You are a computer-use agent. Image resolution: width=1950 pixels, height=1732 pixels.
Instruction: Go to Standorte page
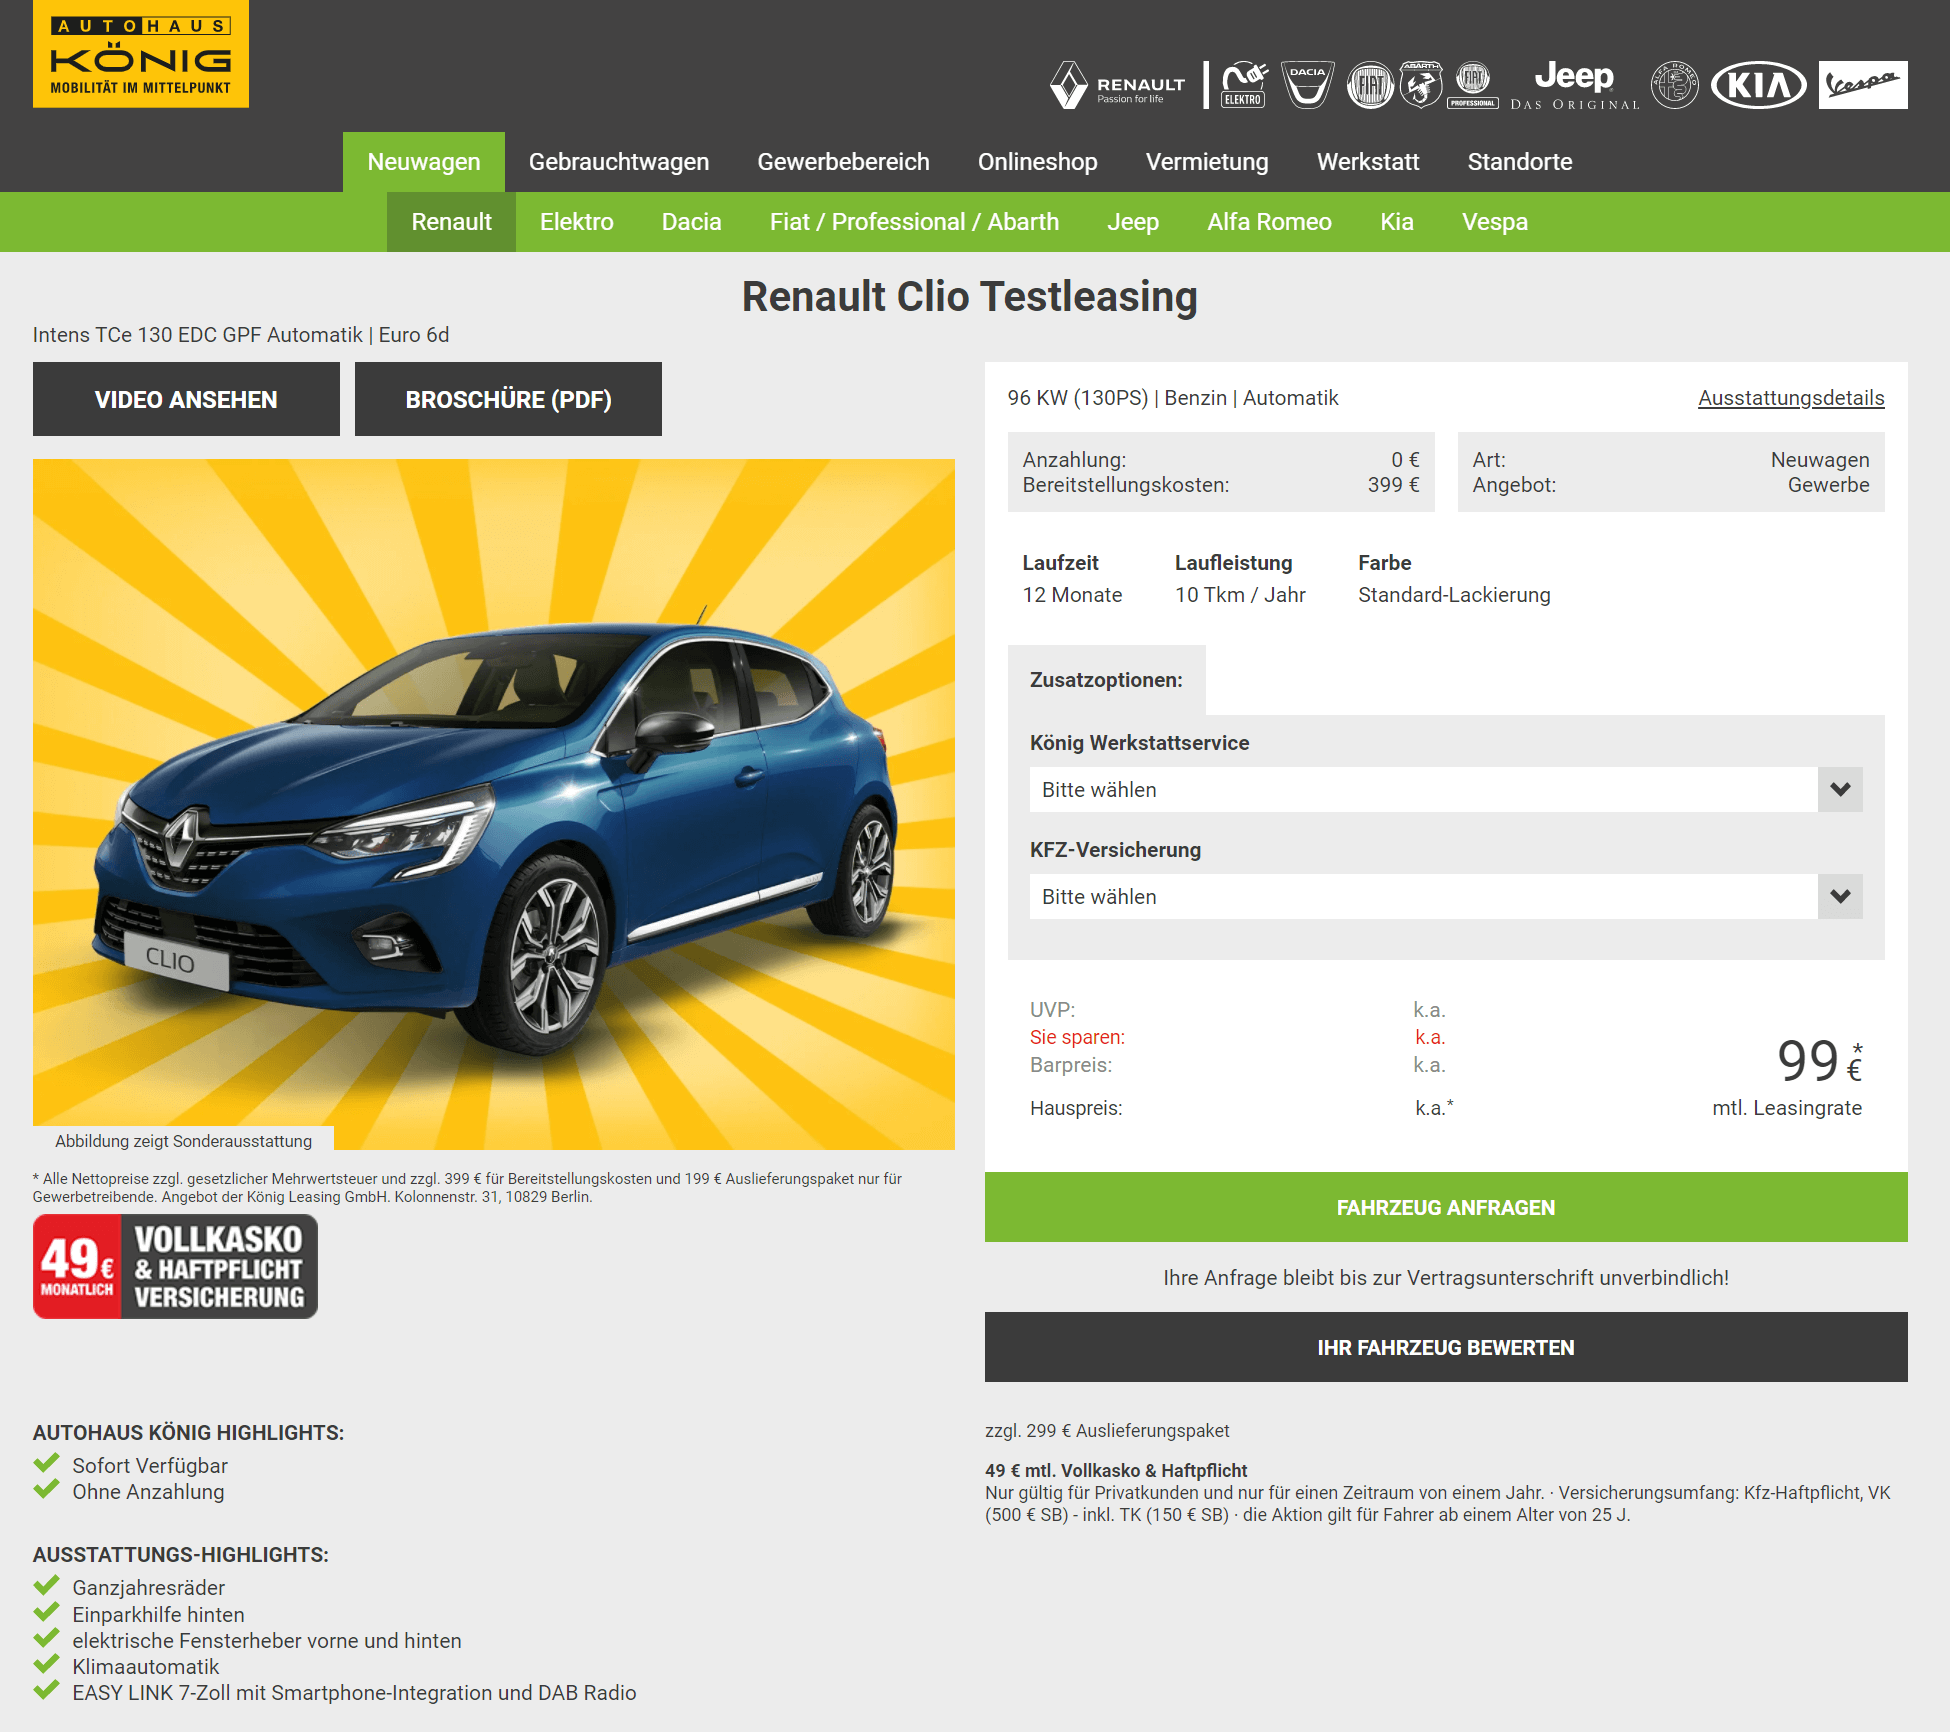pyautogui.click(x=1520, y=162)
